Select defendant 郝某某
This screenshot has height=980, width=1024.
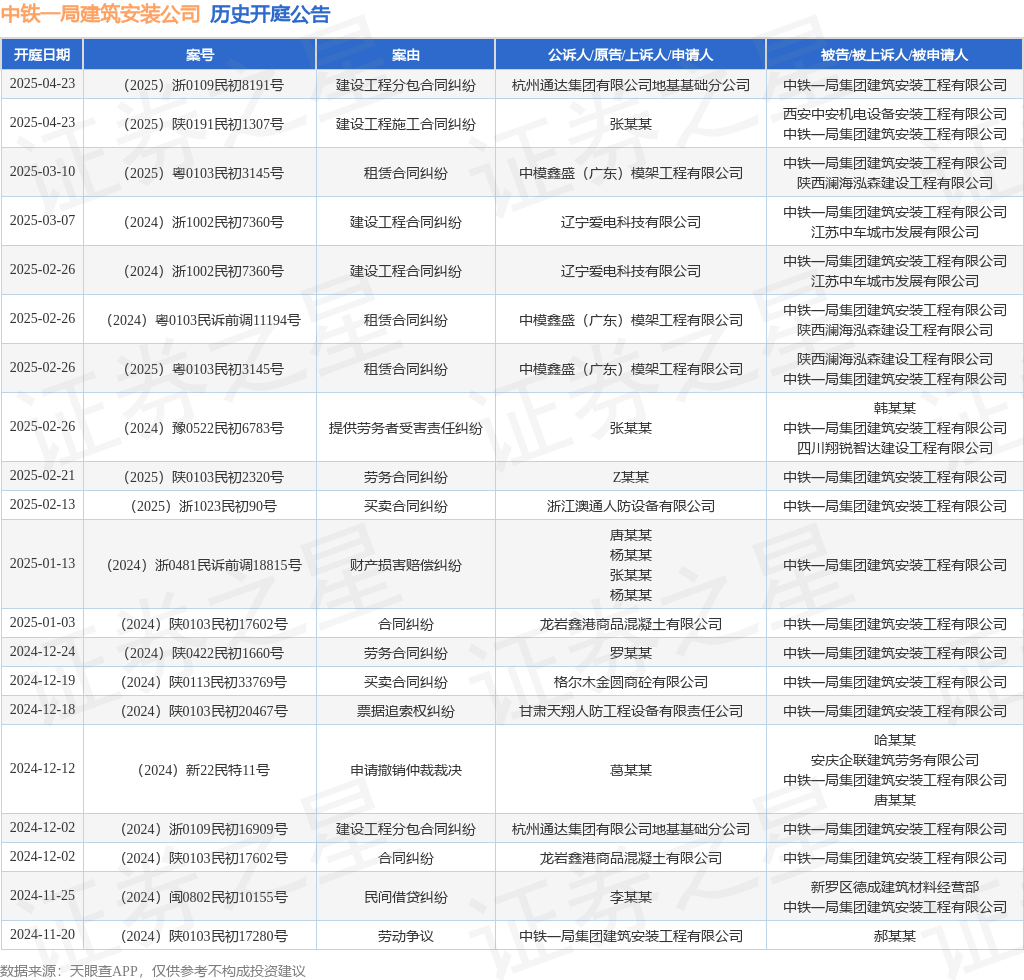tap(895, 936)
